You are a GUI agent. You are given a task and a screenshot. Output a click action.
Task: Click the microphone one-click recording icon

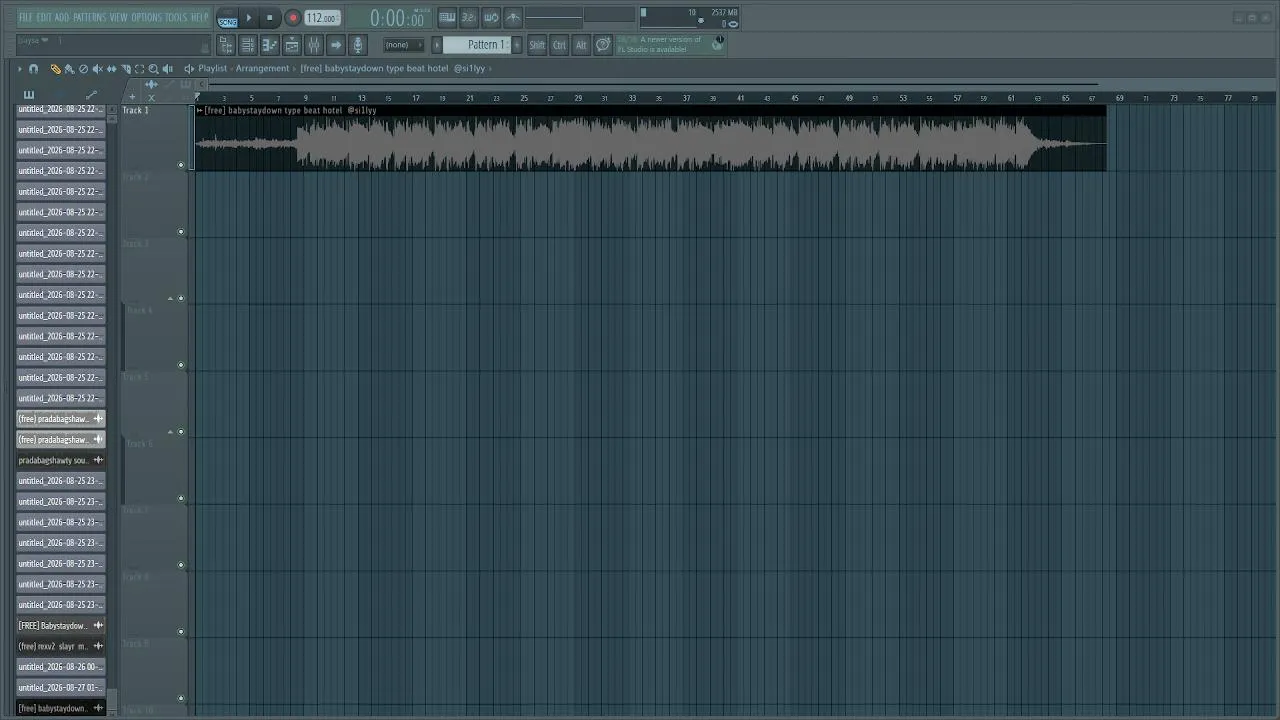(x=358, y=45)
